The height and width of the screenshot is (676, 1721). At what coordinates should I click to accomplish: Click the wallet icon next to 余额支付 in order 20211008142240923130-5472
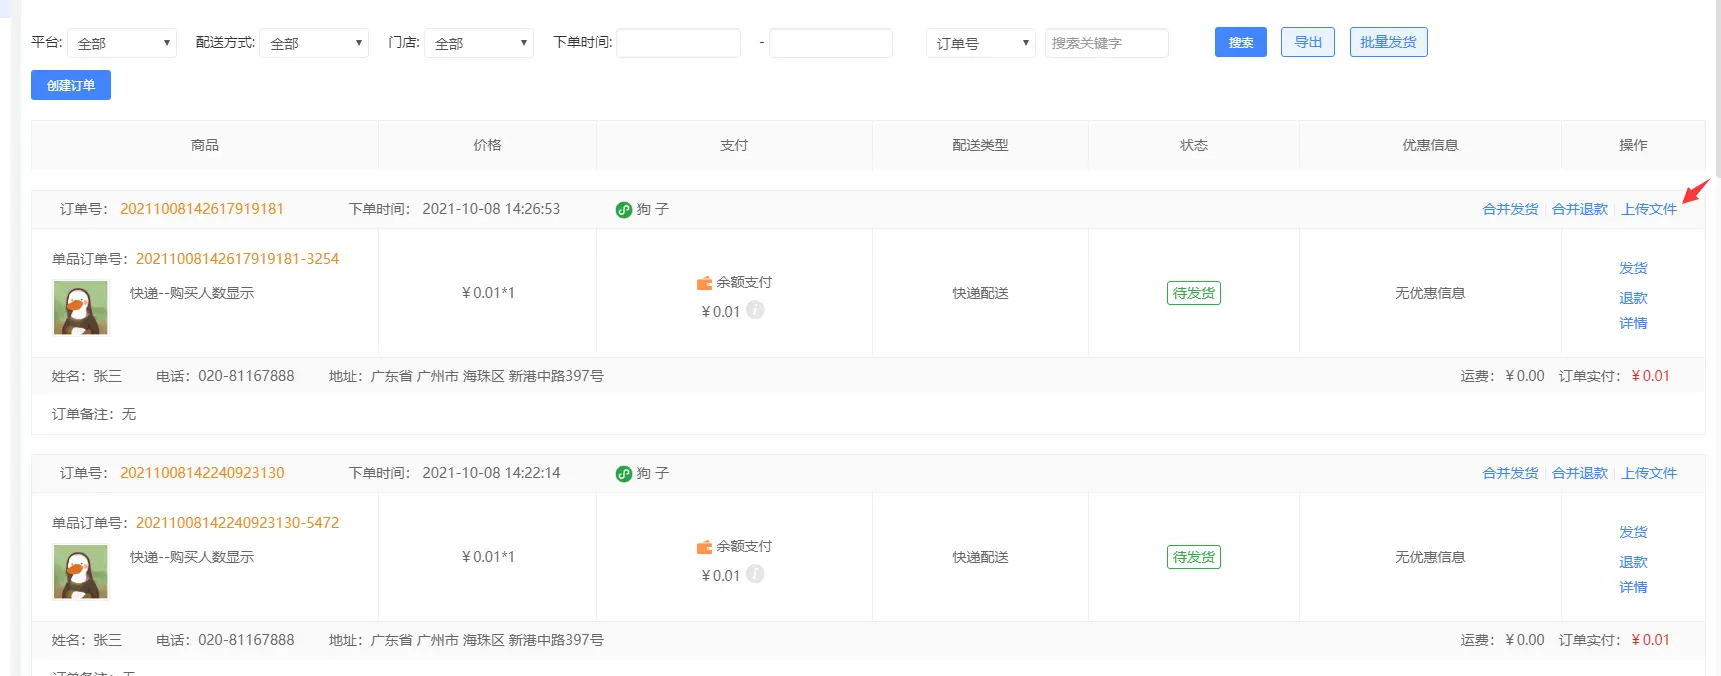pyautogui.click(x=705, y=547)
